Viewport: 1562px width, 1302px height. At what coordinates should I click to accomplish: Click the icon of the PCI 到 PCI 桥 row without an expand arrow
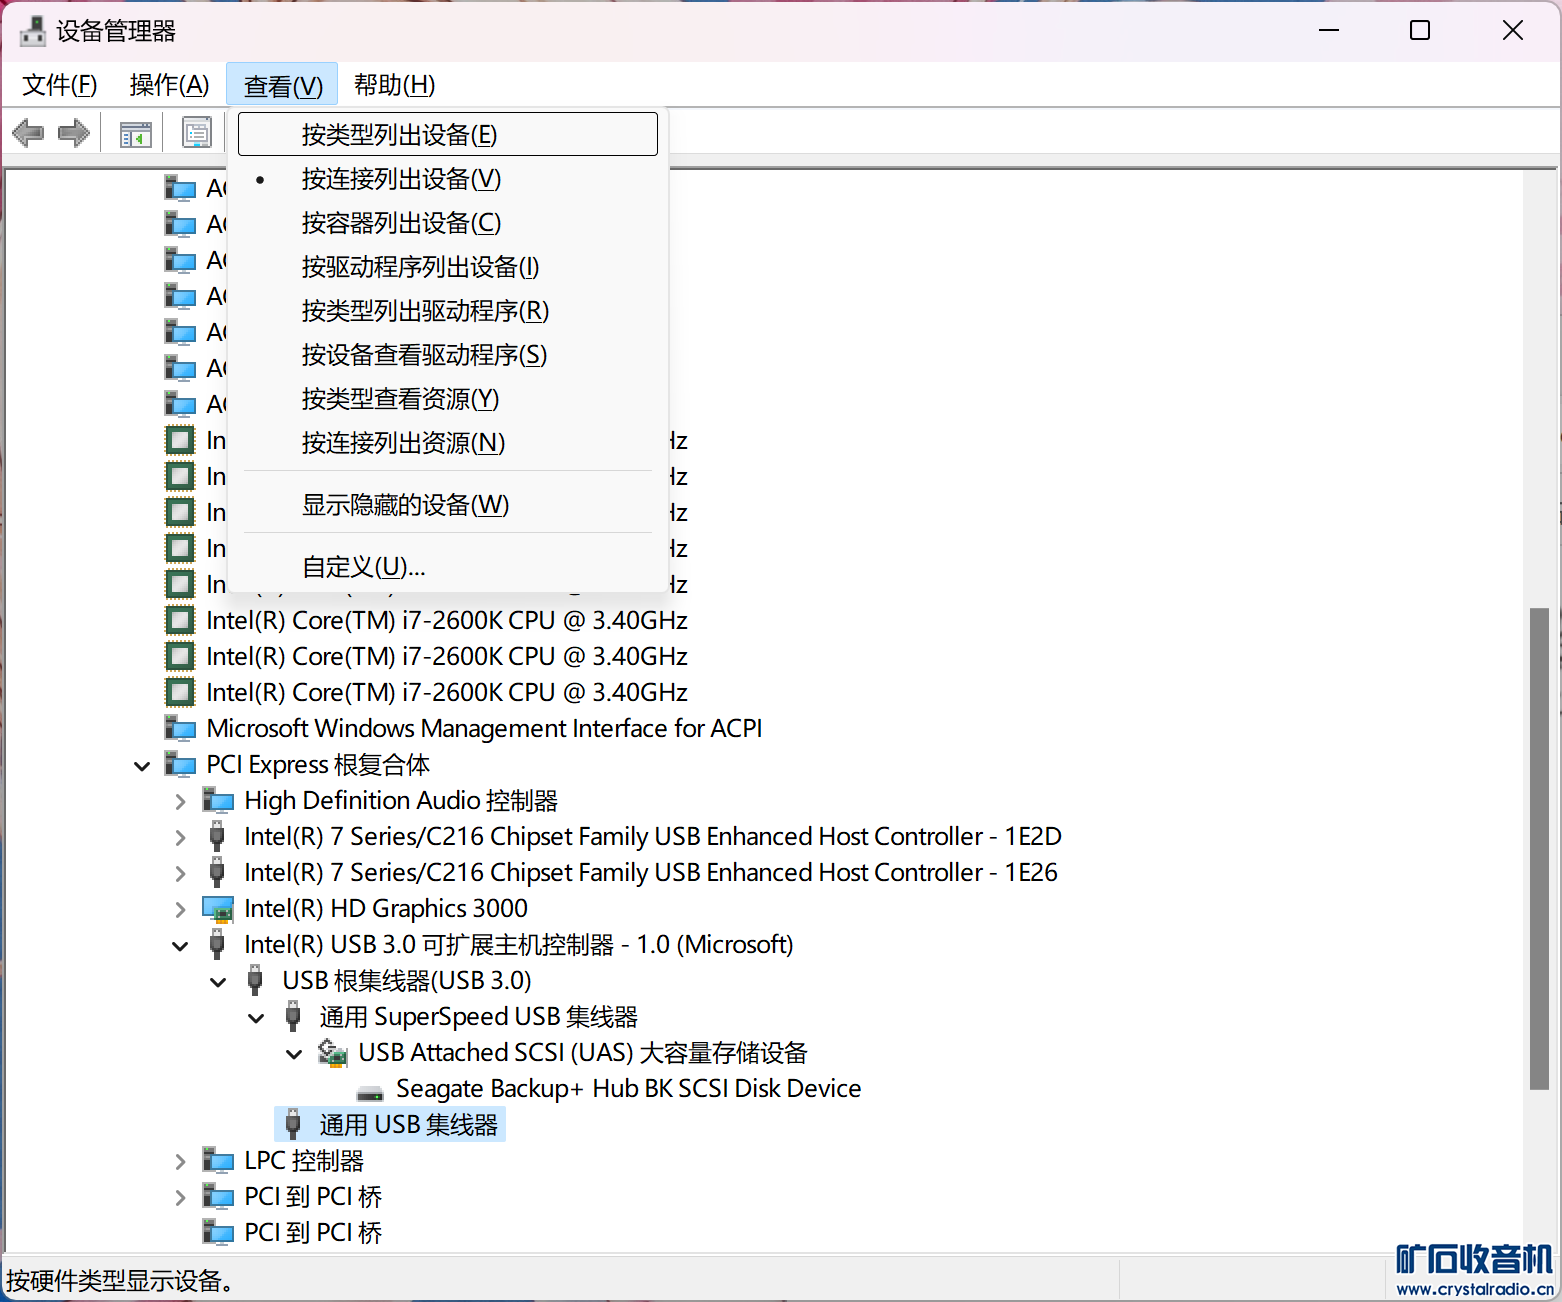218,1232
